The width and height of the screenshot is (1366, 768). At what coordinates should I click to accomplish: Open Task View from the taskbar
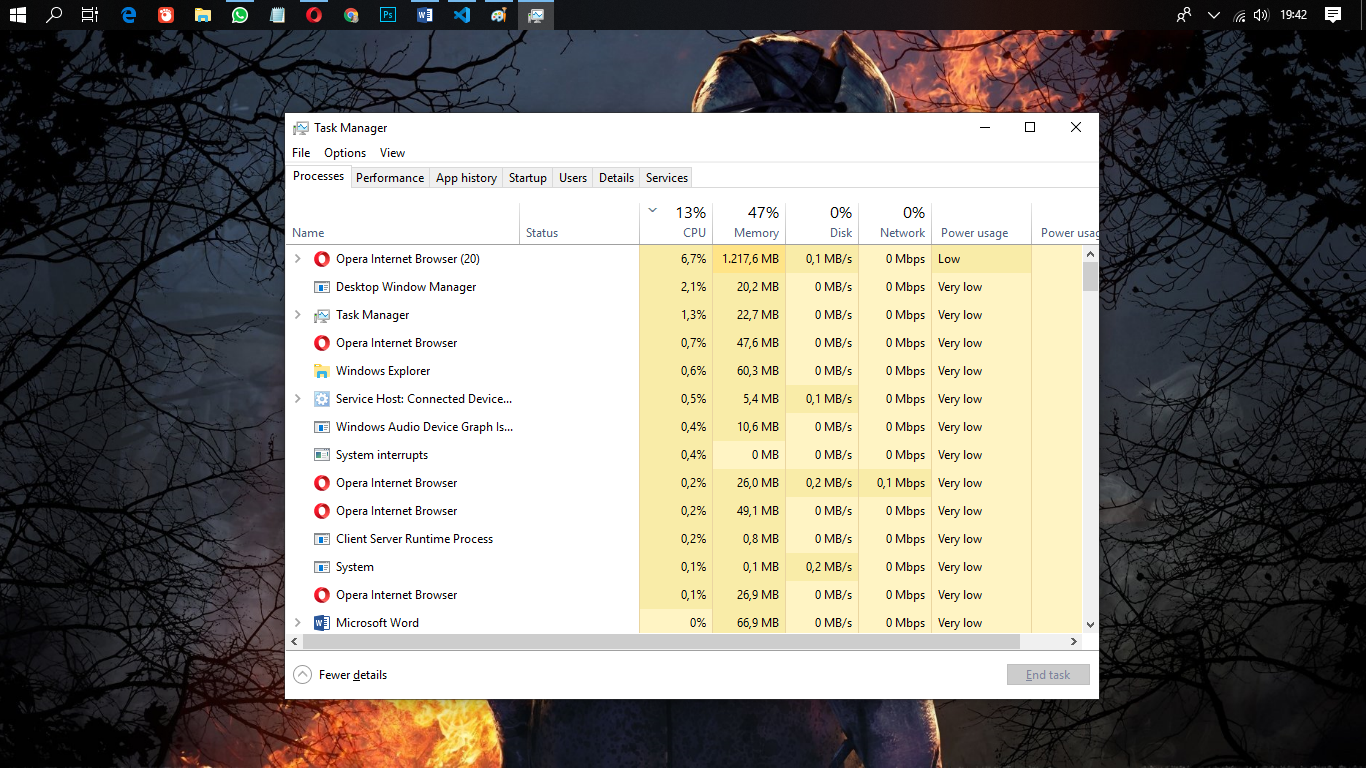pos(90,15)
